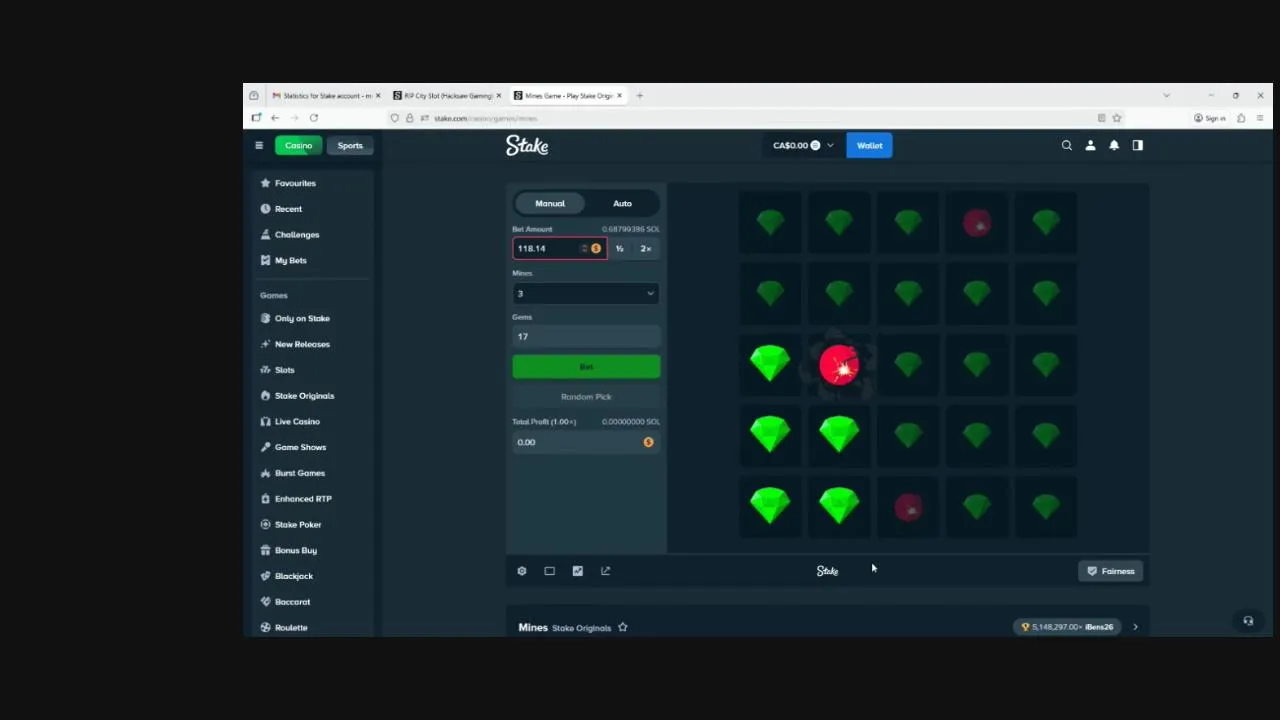Expand the CA$0.00 balance currency dropdown

click(803, 145)
